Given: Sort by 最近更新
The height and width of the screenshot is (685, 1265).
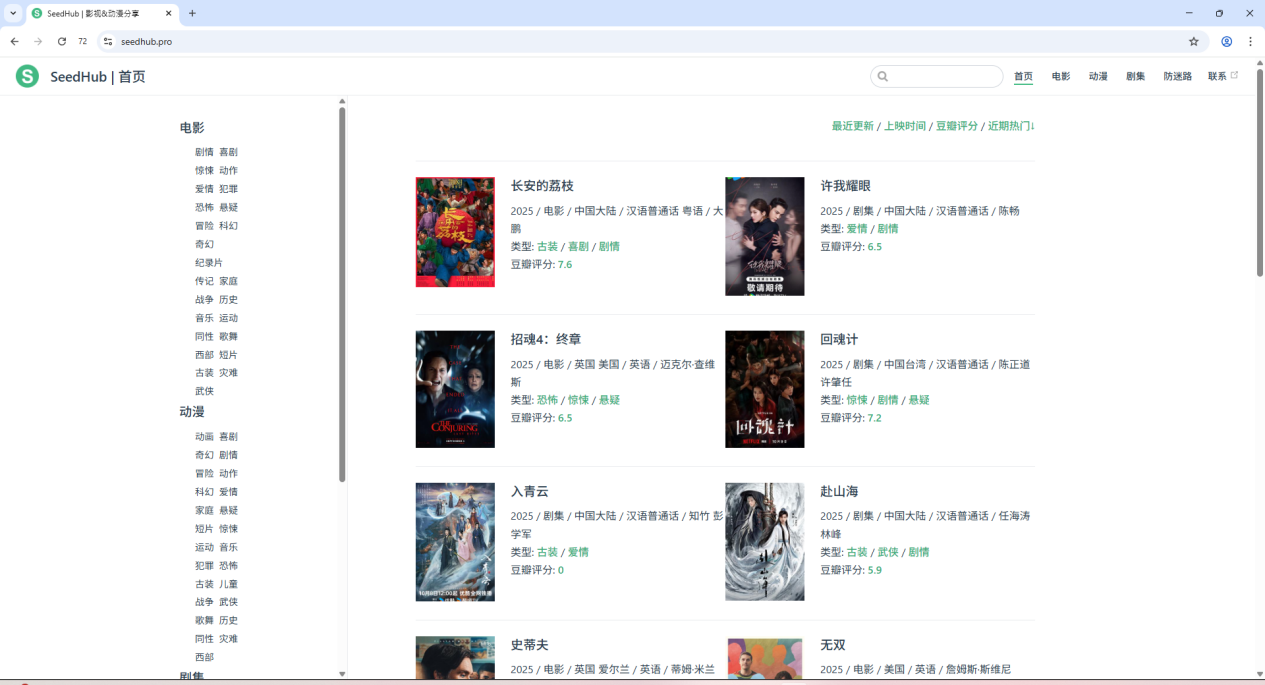Looking at the screenshot, I should coord(853,126).
